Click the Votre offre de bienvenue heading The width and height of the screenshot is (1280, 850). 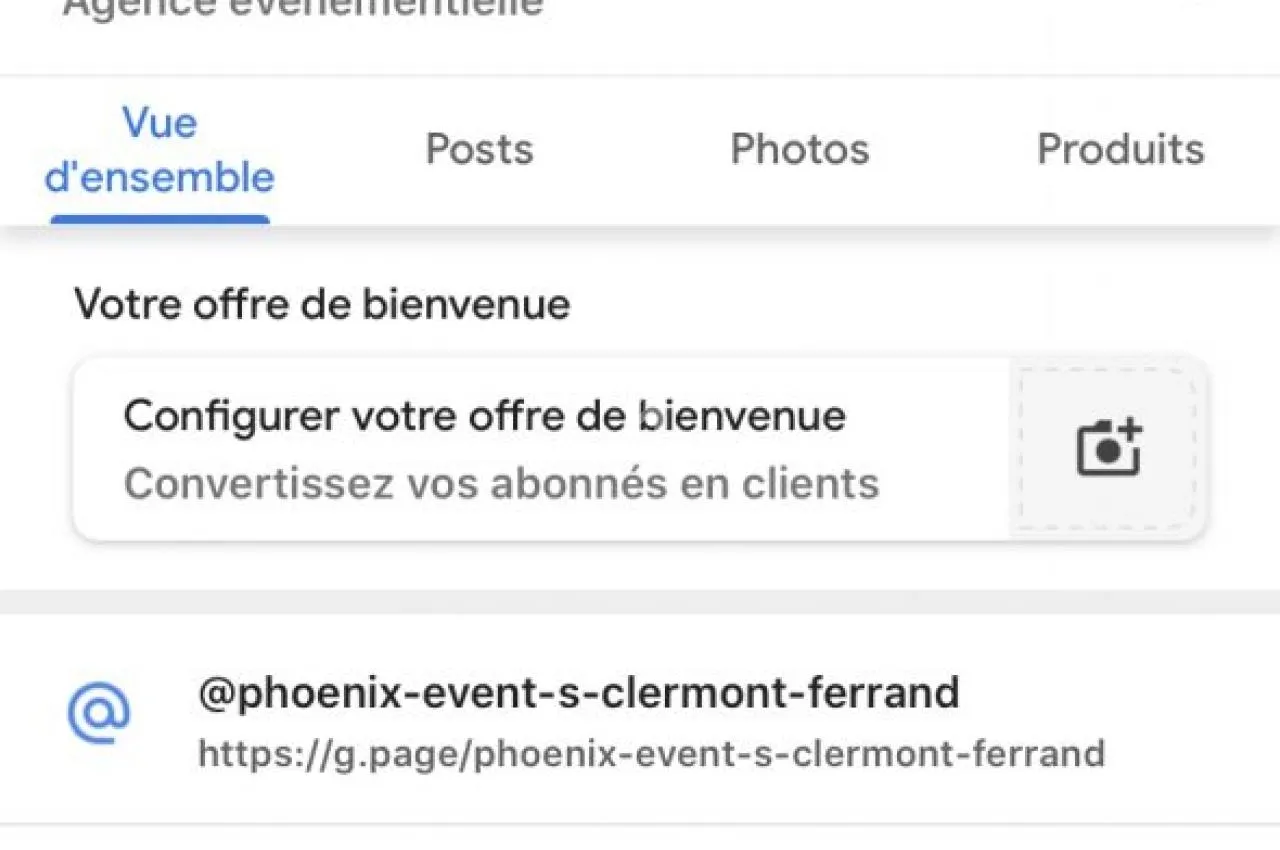[322, 304]
